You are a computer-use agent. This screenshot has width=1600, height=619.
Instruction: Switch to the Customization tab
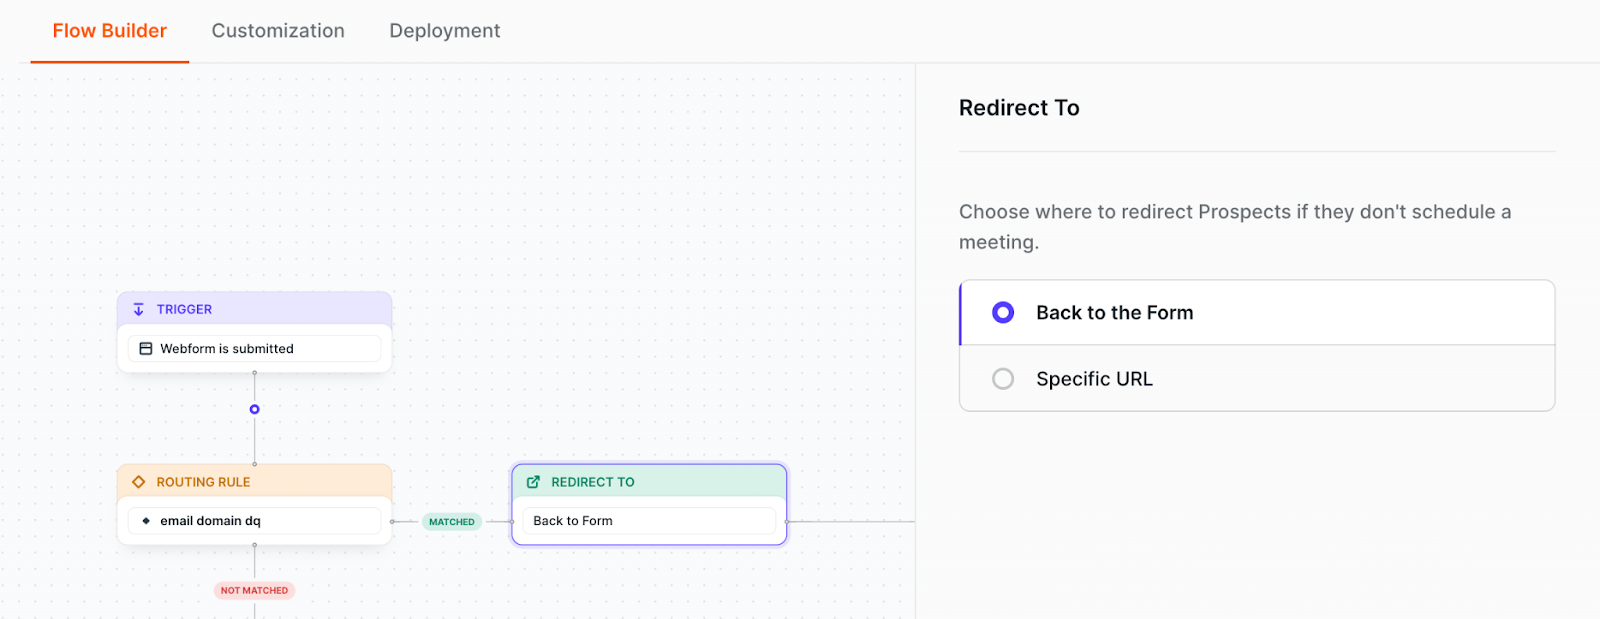[x=278, y=31]
